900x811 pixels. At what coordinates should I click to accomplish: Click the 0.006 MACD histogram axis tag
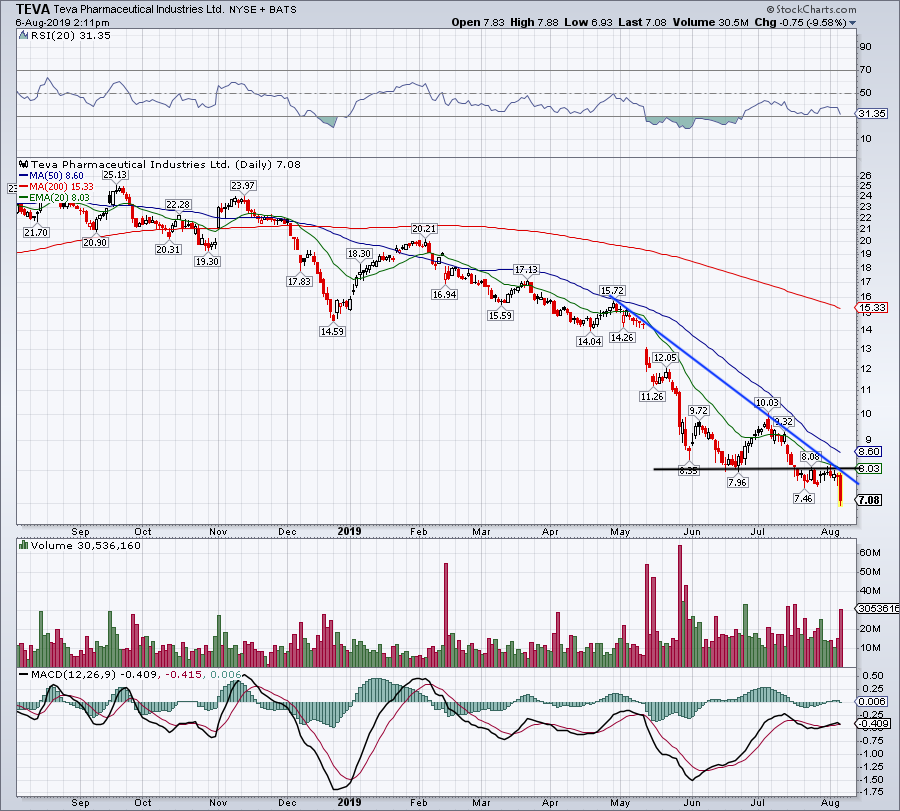pos(871,701)
